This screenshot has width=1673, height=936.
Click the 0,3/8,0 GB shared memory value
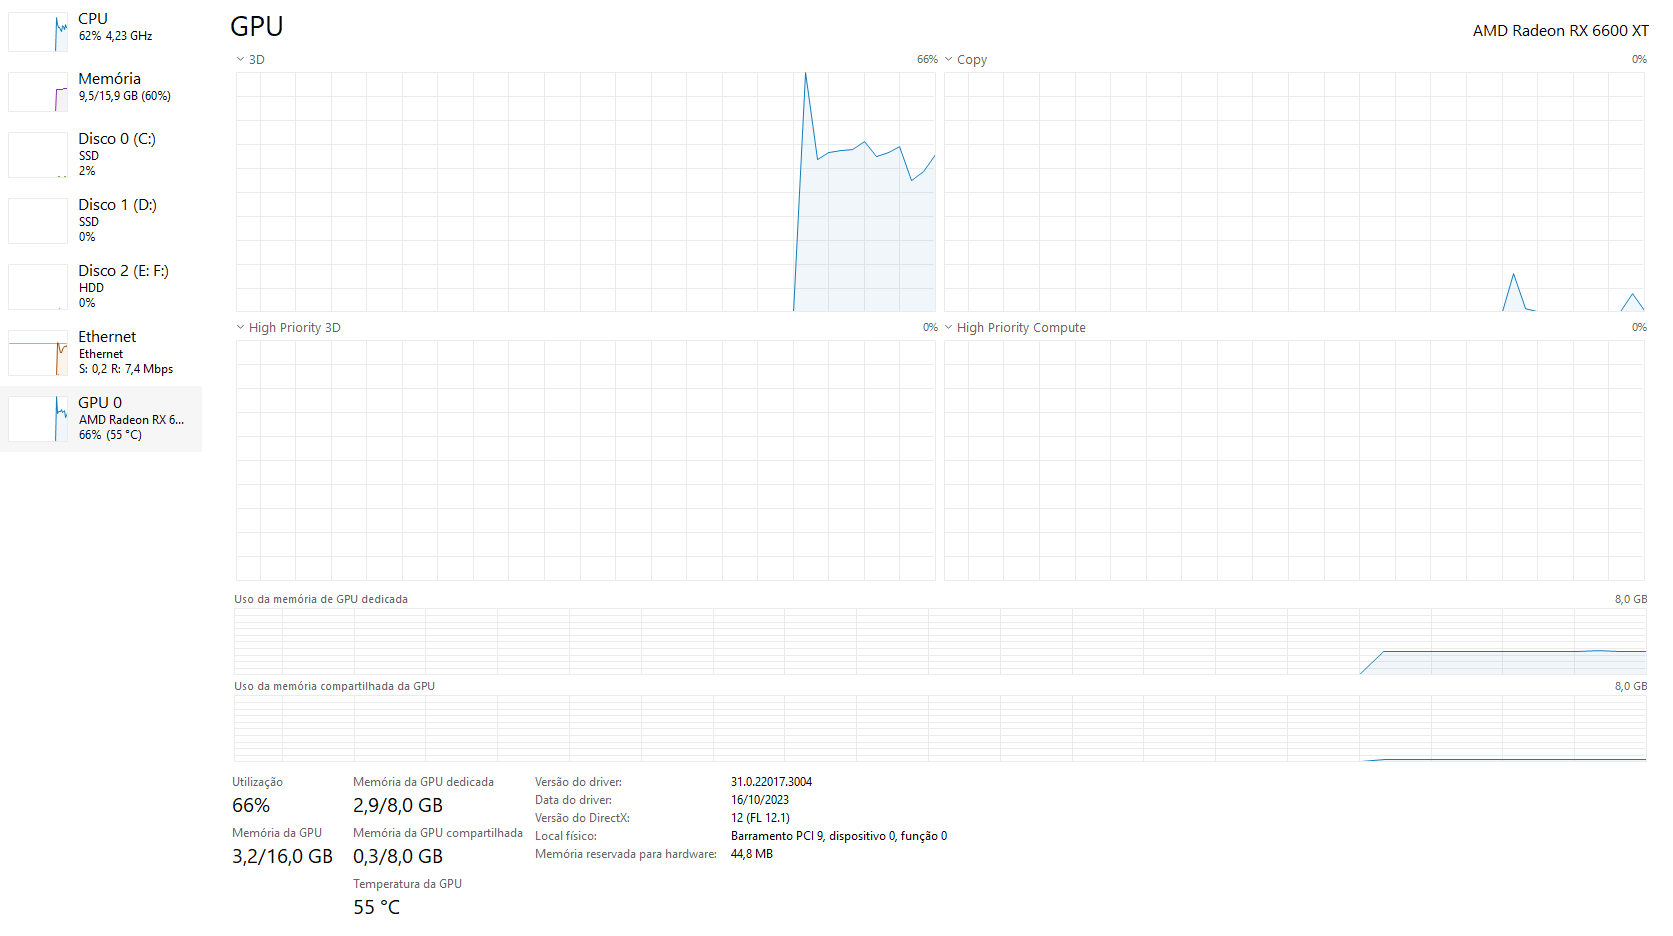point(398,857)
